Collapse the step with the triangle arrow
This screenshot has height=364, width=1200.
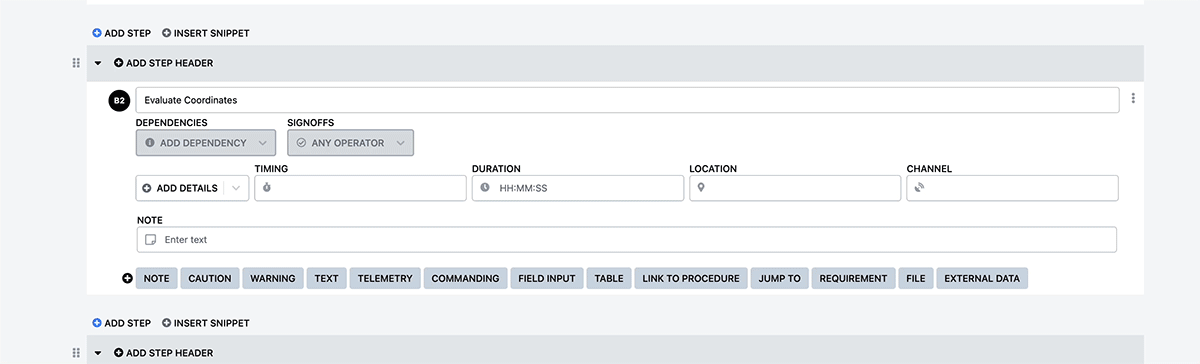click(x=98, y=63)
